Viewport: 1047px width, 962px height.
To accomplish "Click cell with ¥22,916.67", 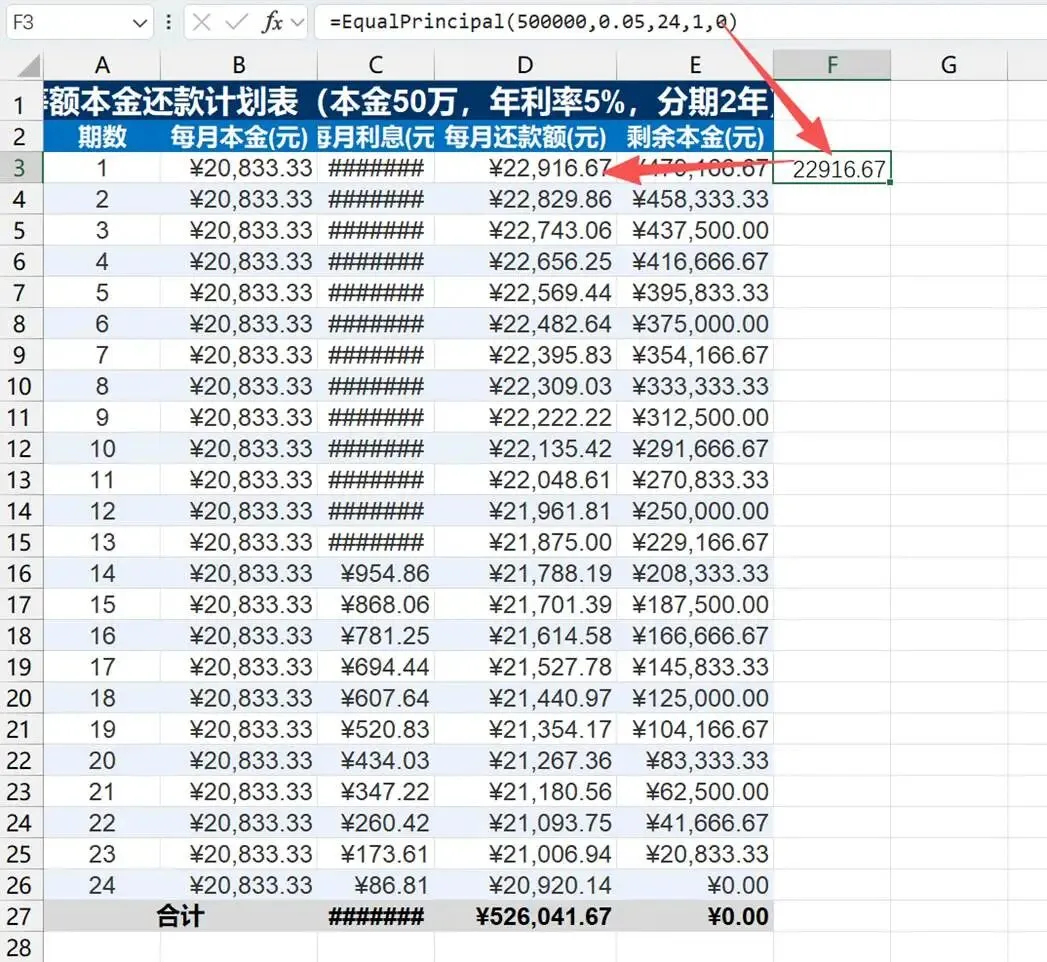I will click(x=525, y=168).
